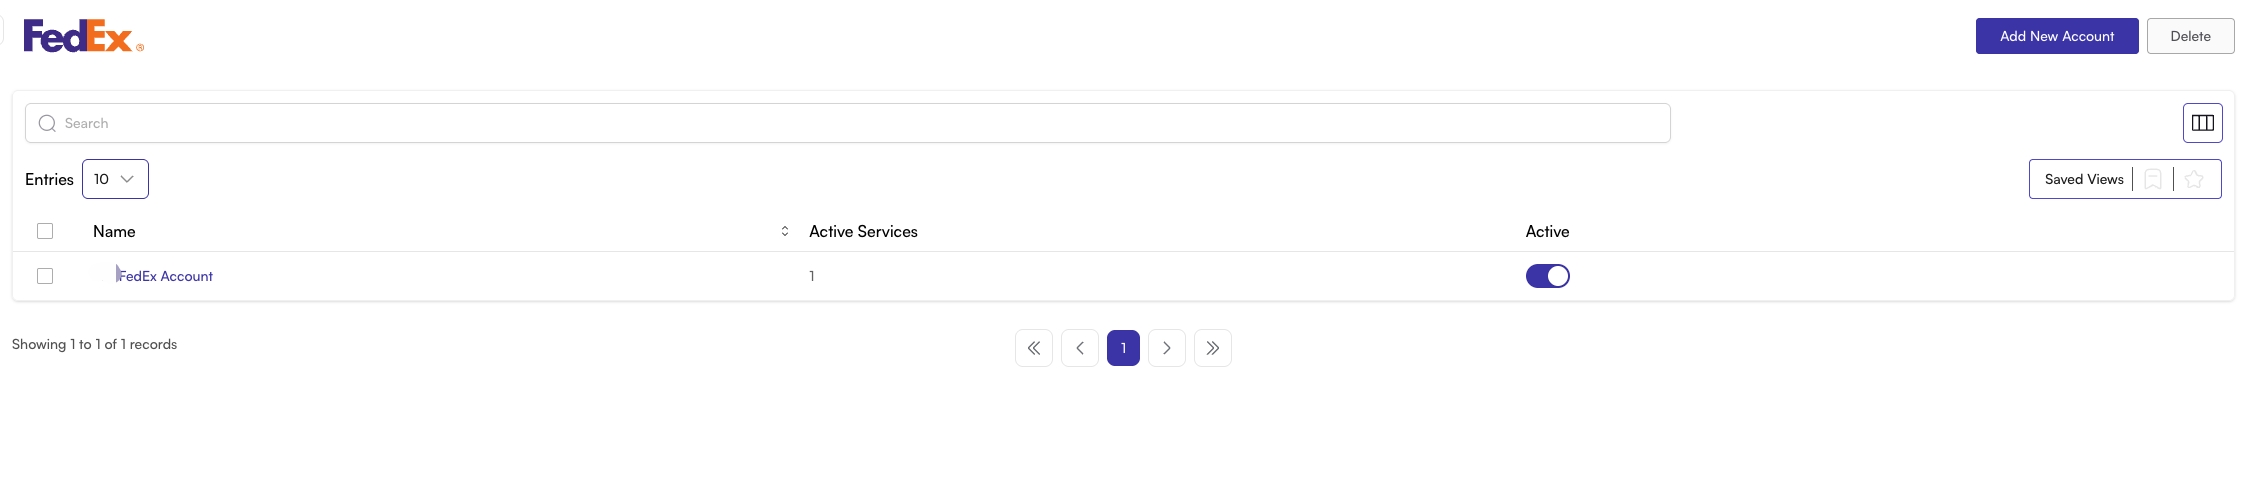Click the FedEx logo
This screenshot has width=2243, height=502.
pyautogui.click(x=83, y=36)
